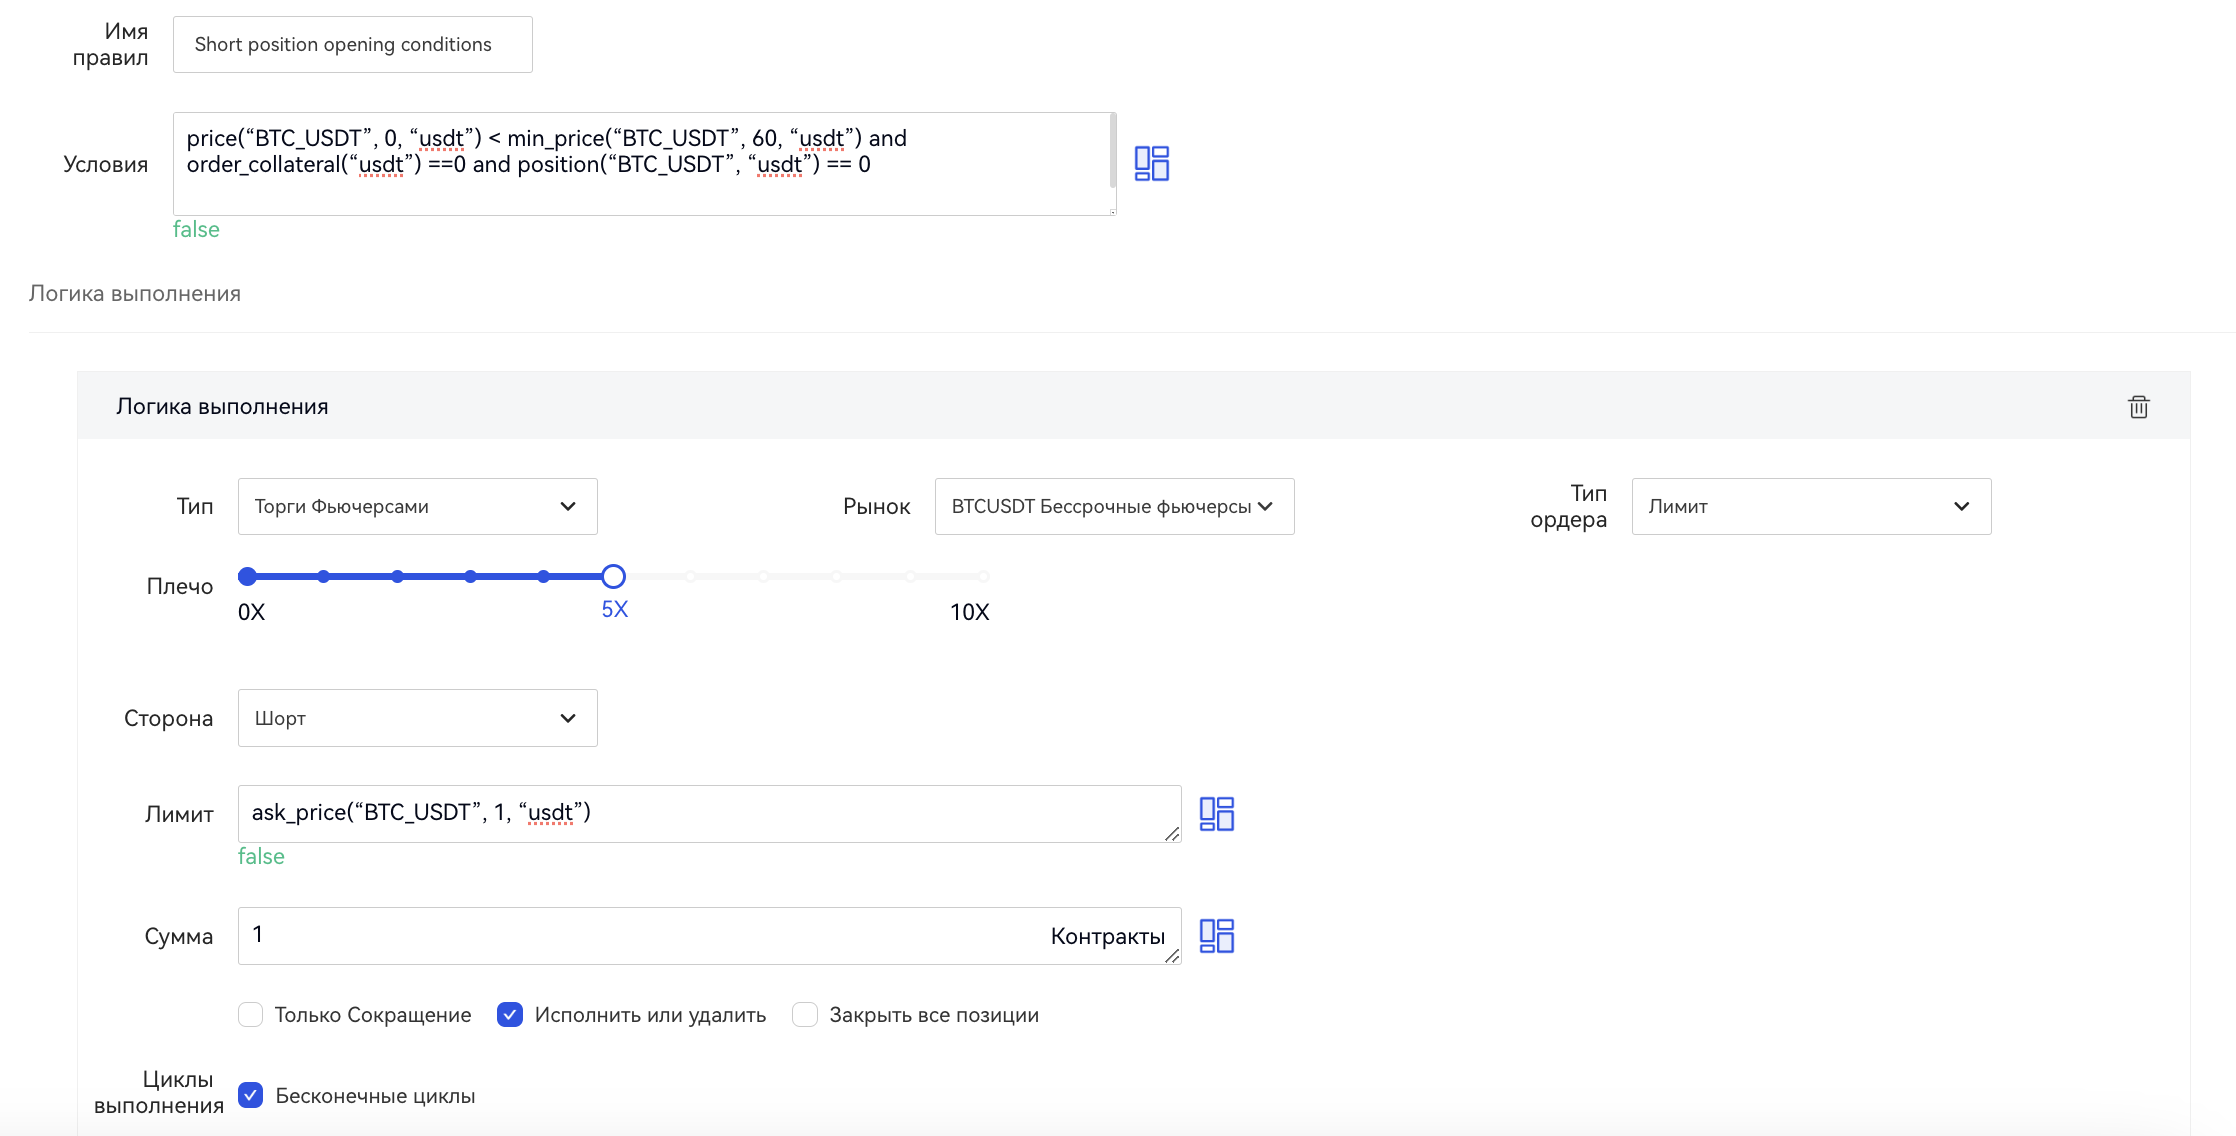2236x1136 pixels.
Task: Set leverage slider to 10X endpoint
Action: tap(983, 576)
